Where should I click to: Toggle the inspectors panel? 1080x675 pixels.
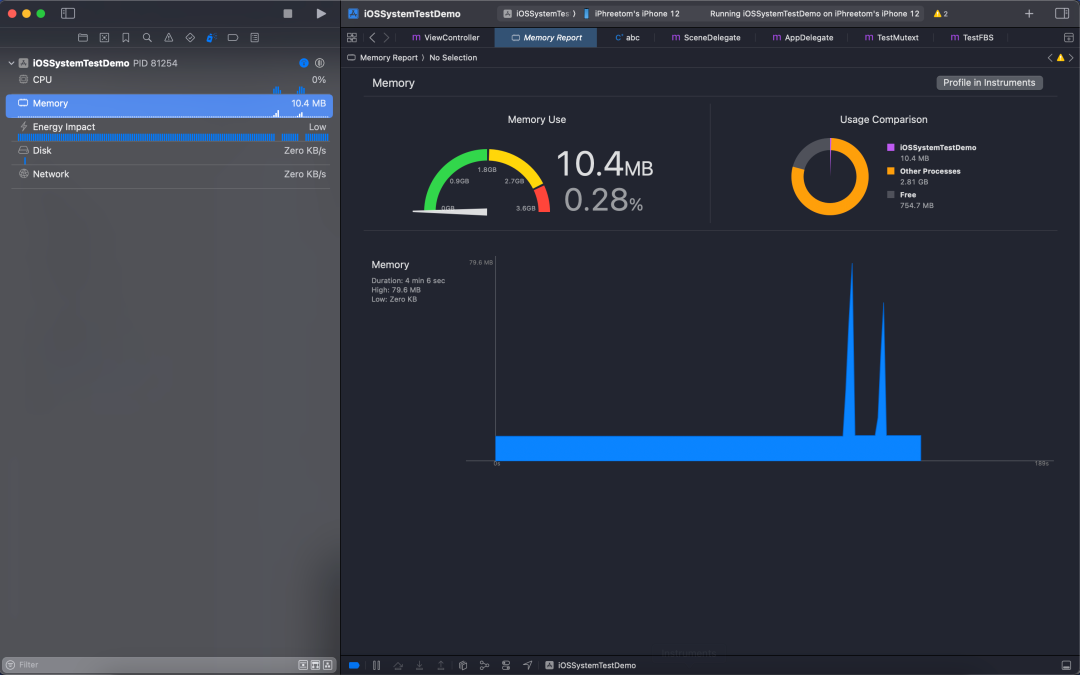pyautogui.click(x=1062, y=14)
